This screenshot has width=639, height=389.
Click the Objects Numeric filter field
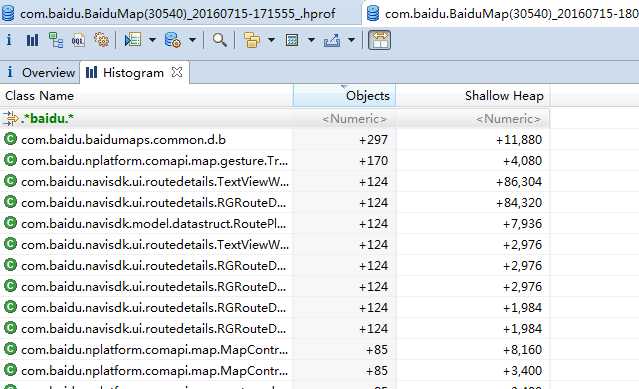point(344,119)
